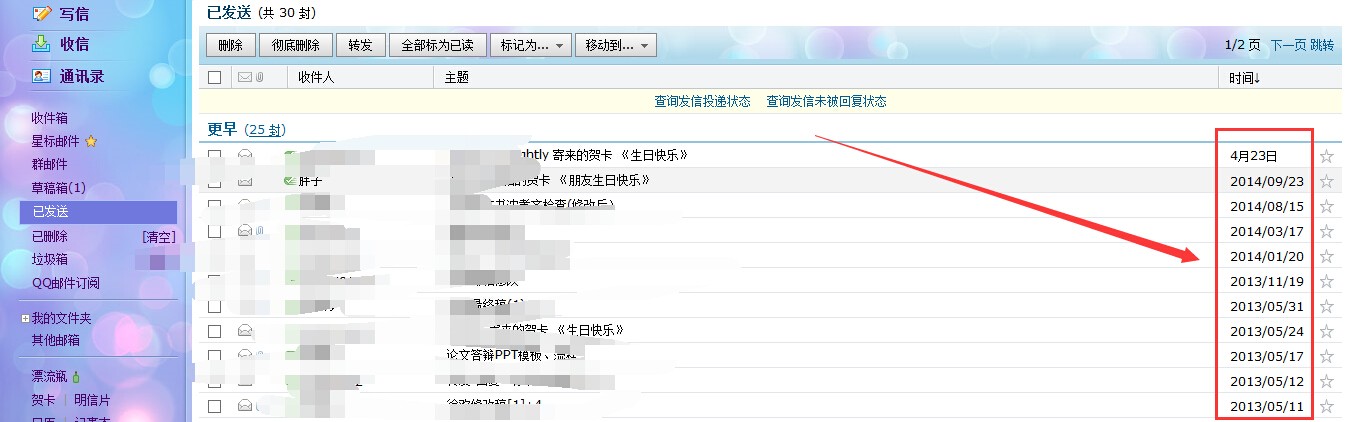Click the 转发 button

tap(360, 45)
